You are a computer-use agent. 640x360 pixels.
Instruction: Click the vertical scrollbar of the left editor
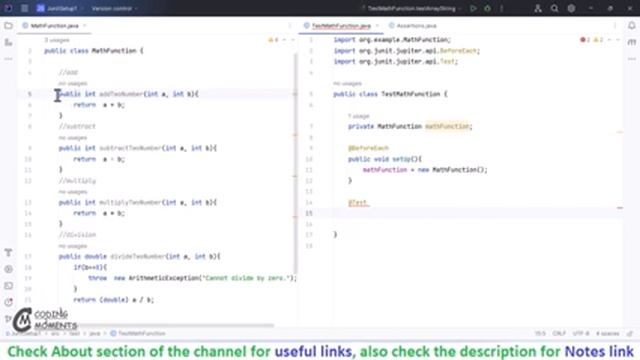(296, 163)
